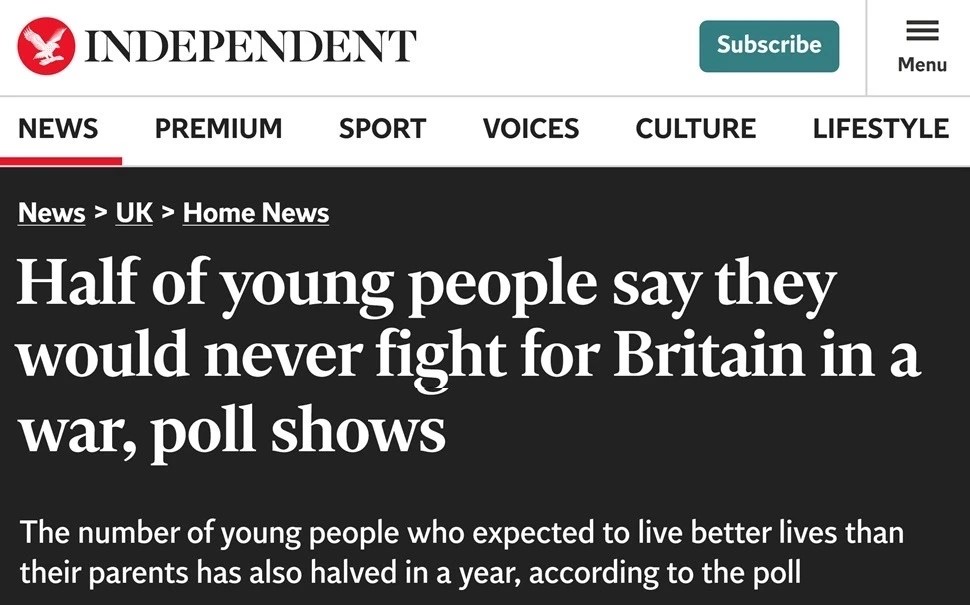Switch to the PREMIUM section
Screen dimensions: 970x605
point(218,129)
